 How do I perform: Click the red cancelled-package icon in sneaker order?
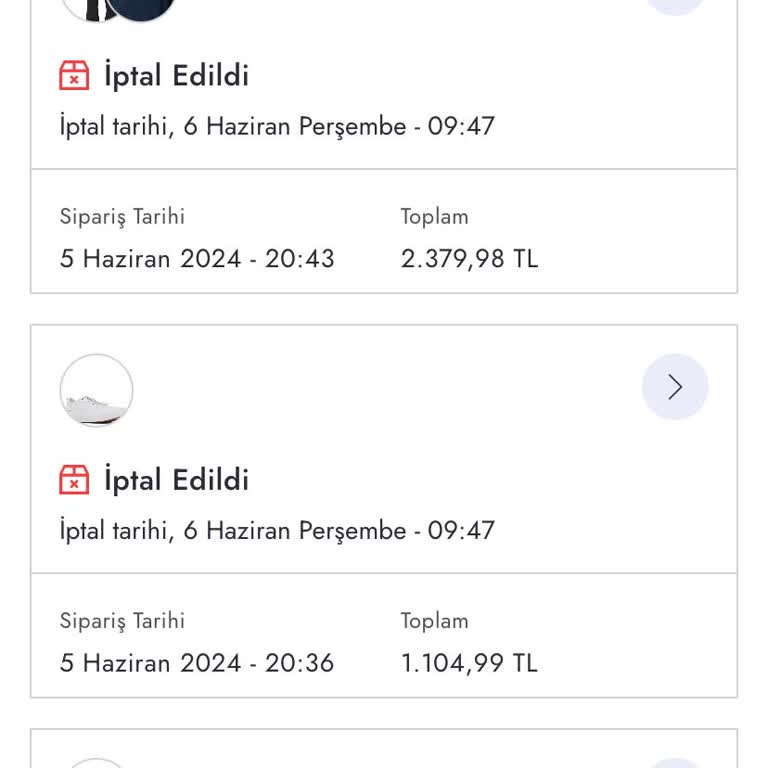74,480
